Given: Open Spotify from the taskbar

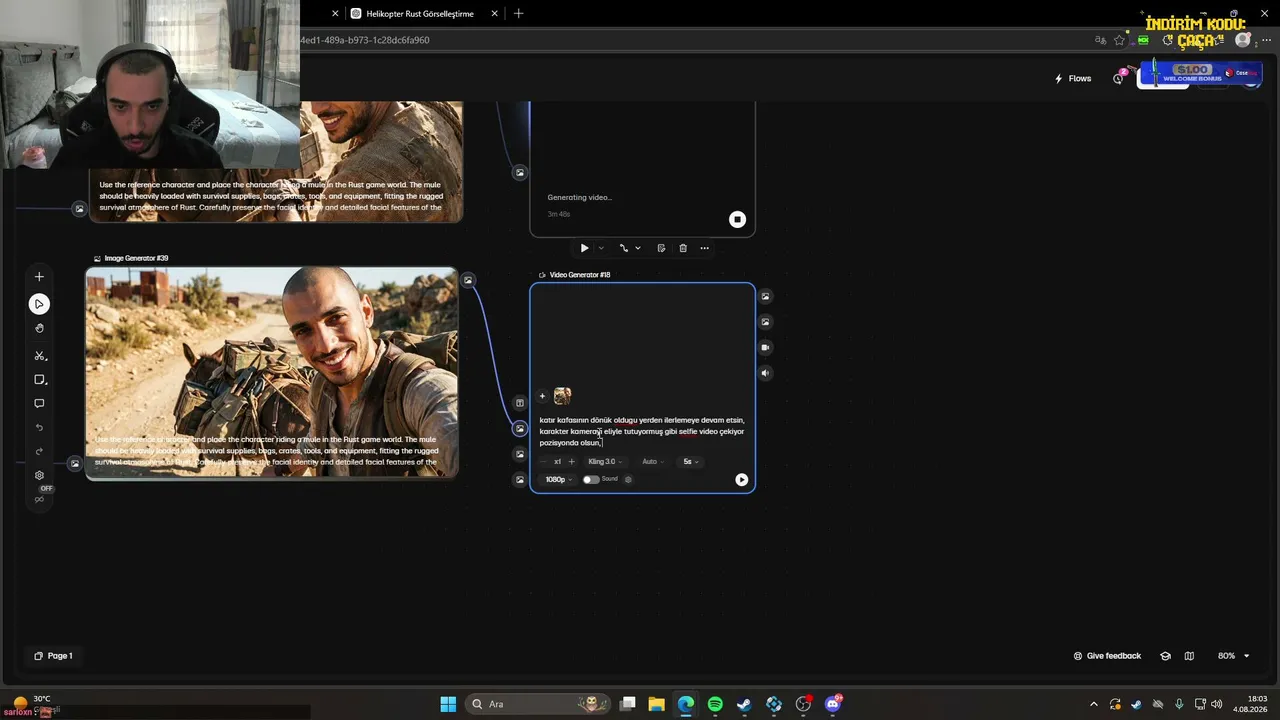Looking at the screenshot, I should pos(715,704).
